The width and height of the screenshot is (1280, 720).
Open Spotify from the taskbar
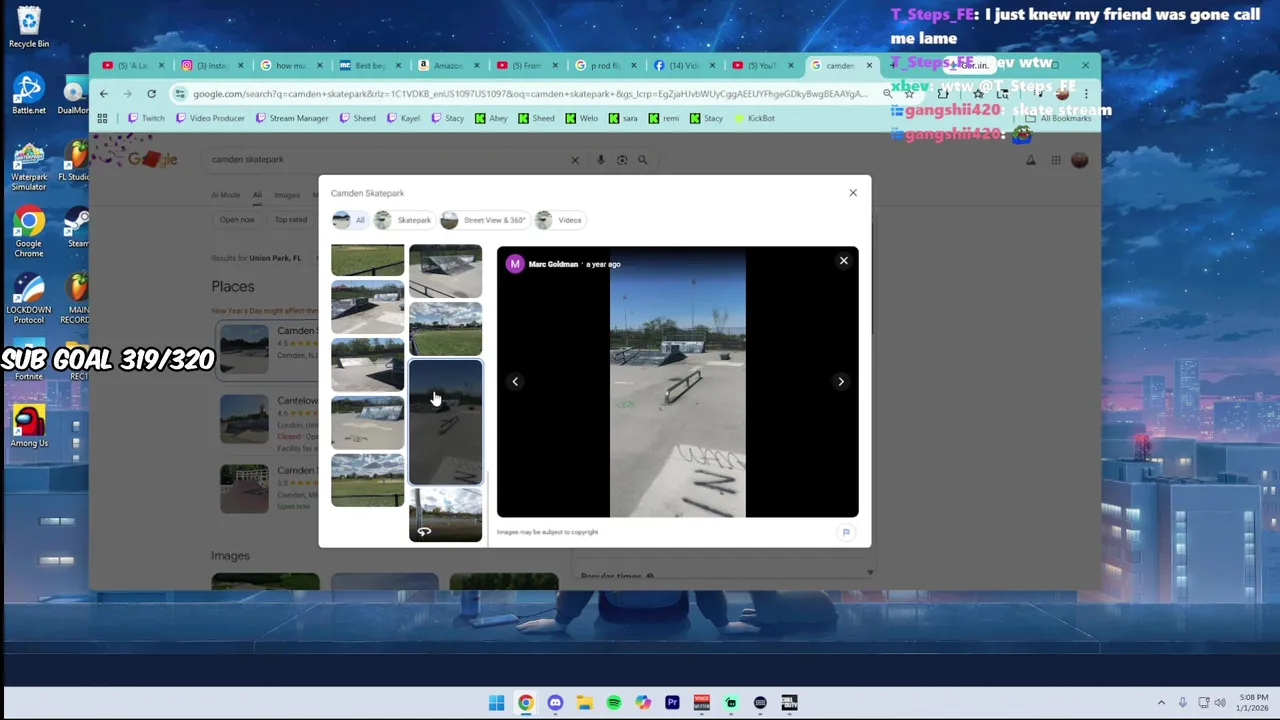613,703
